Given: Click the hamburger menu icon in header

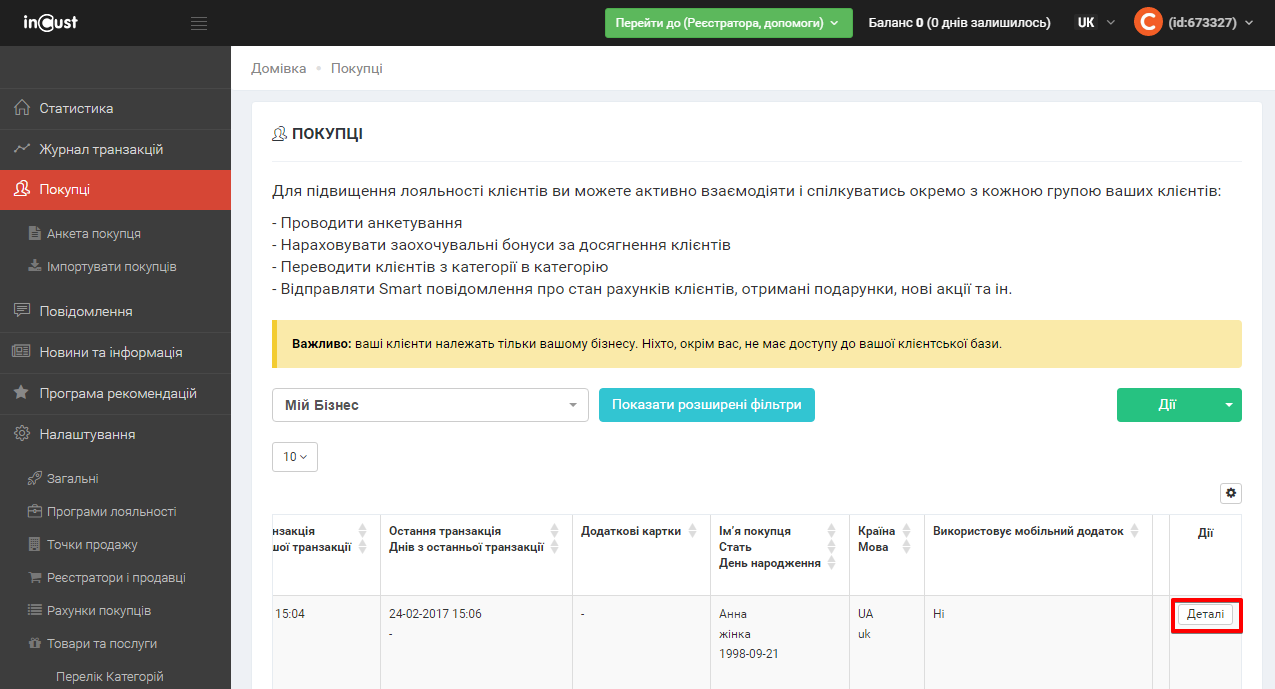Looking at the screenshot, I should coord(199,23).
